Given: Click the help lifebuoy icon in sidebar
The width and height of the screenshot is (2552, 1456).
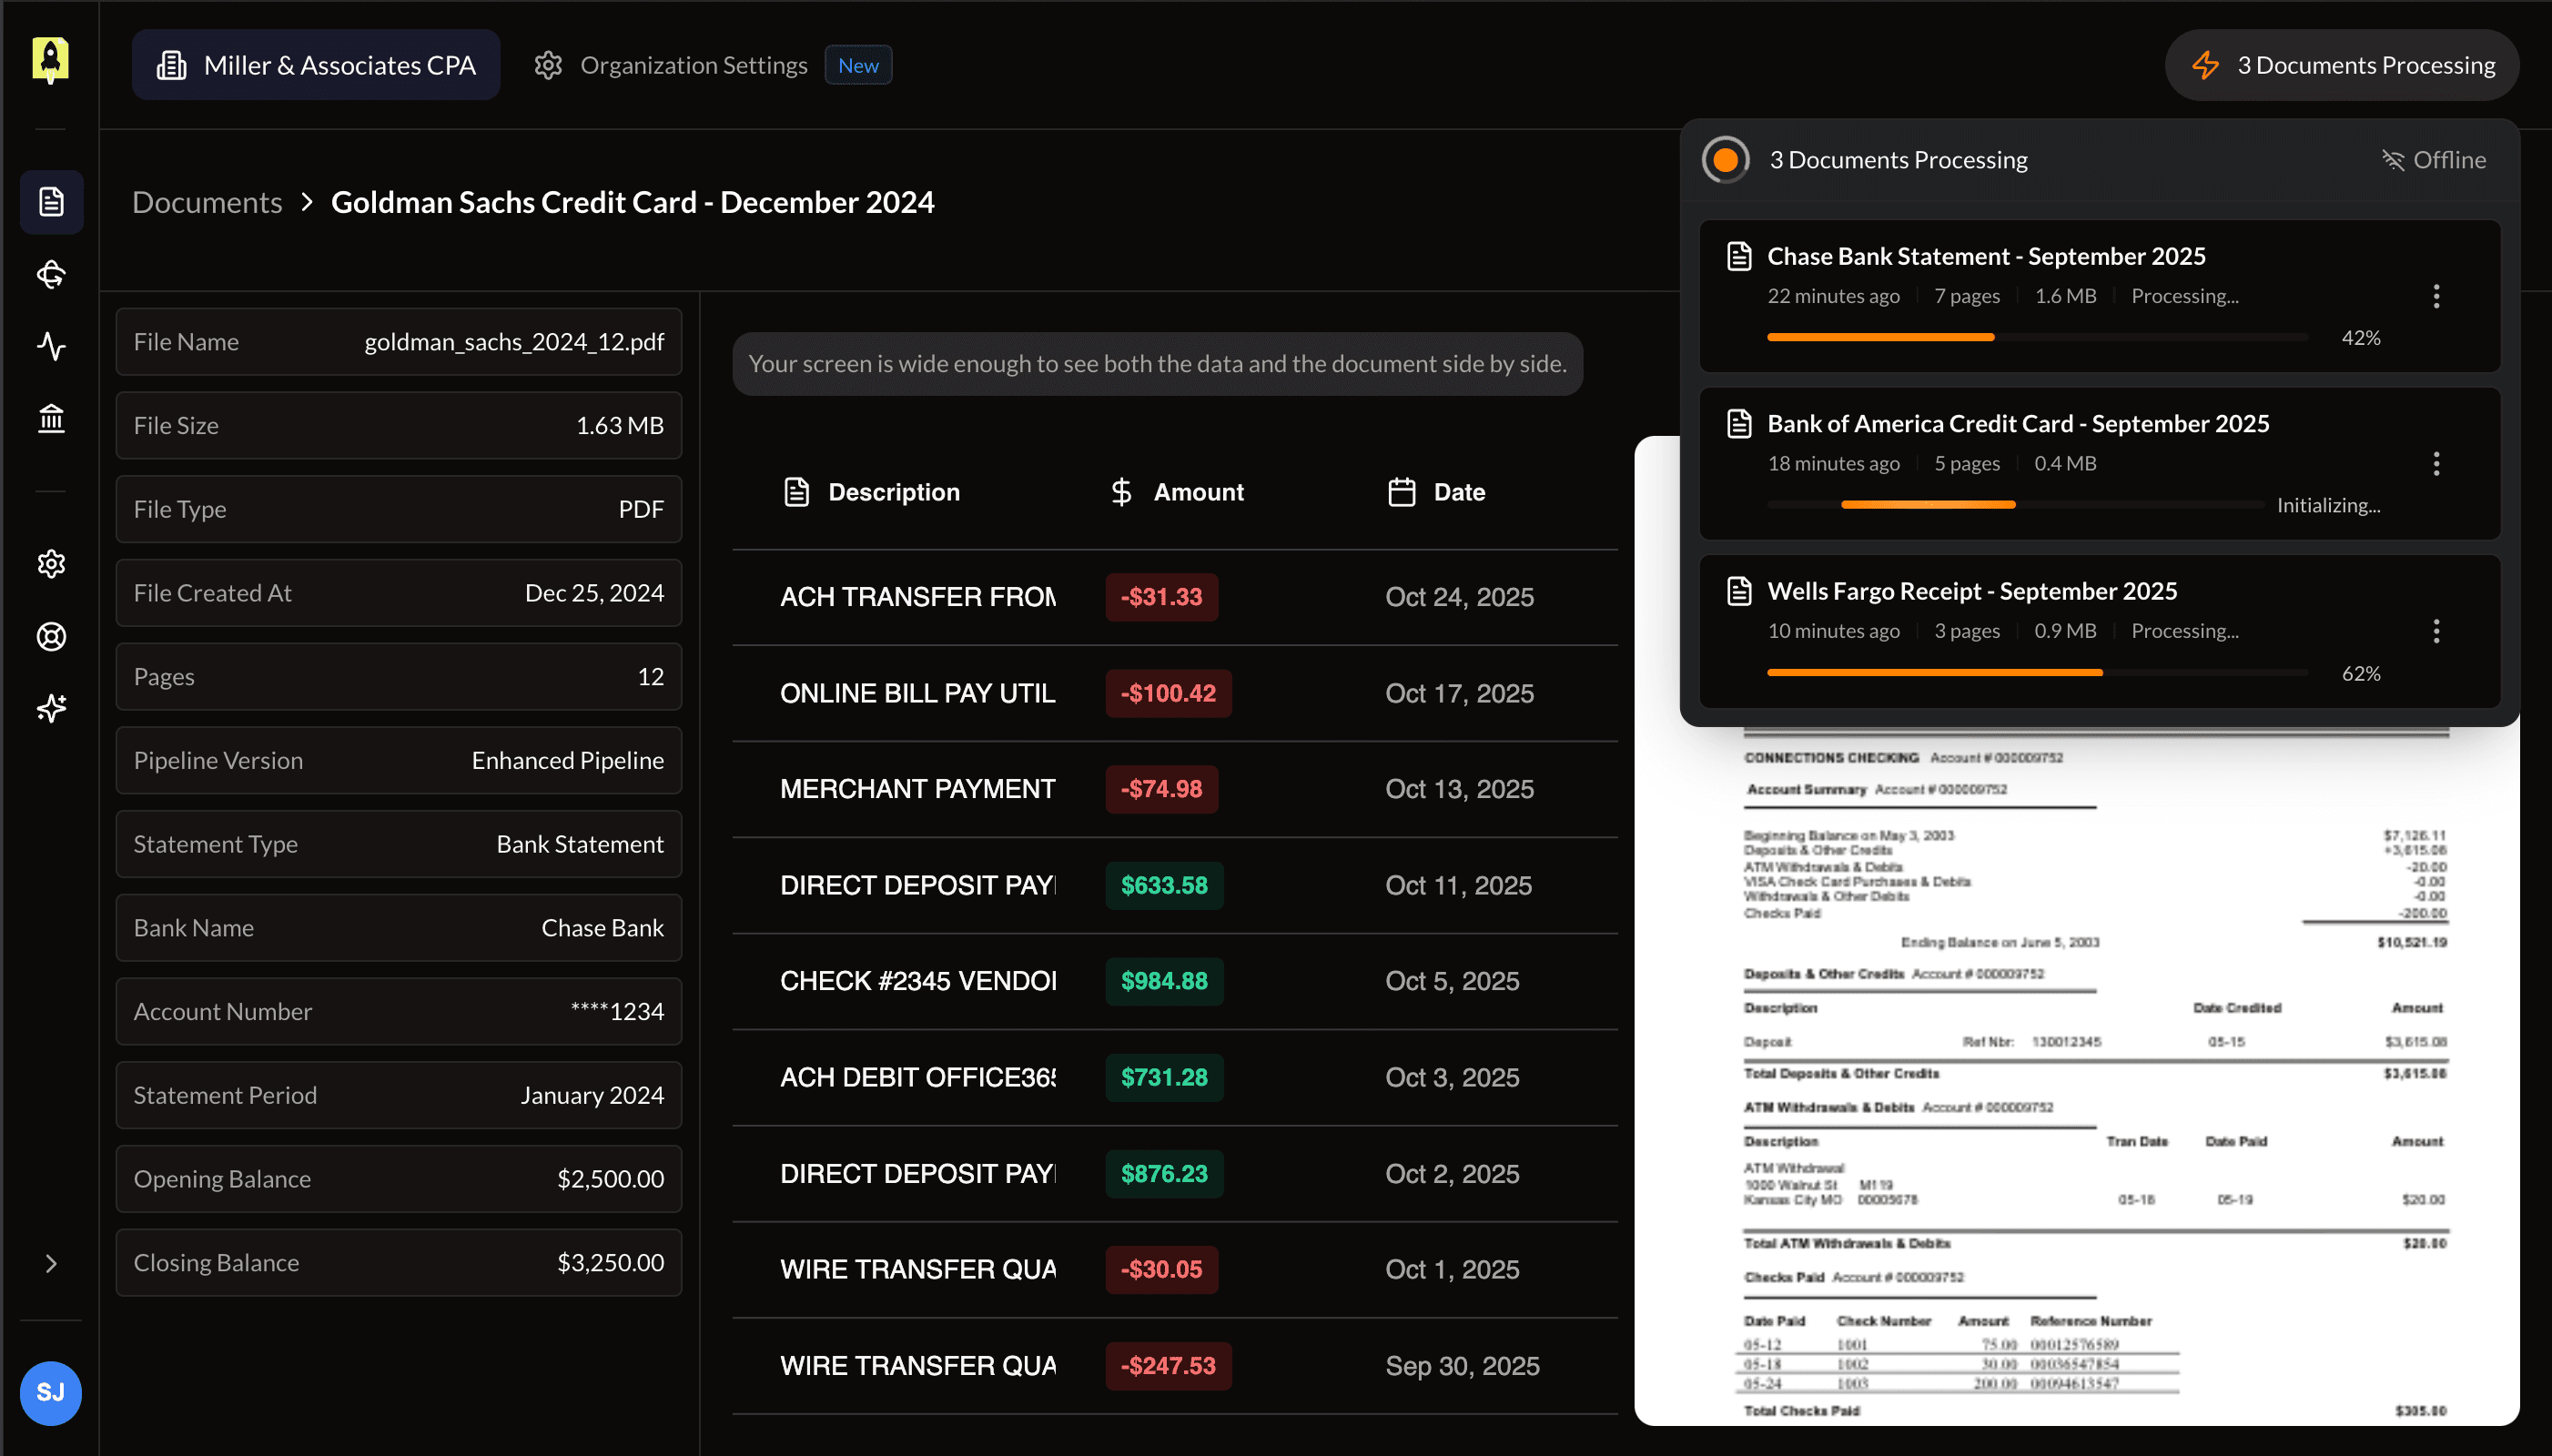Looking at the screenshot, I should pyautogui.click(x=51, y=636).
